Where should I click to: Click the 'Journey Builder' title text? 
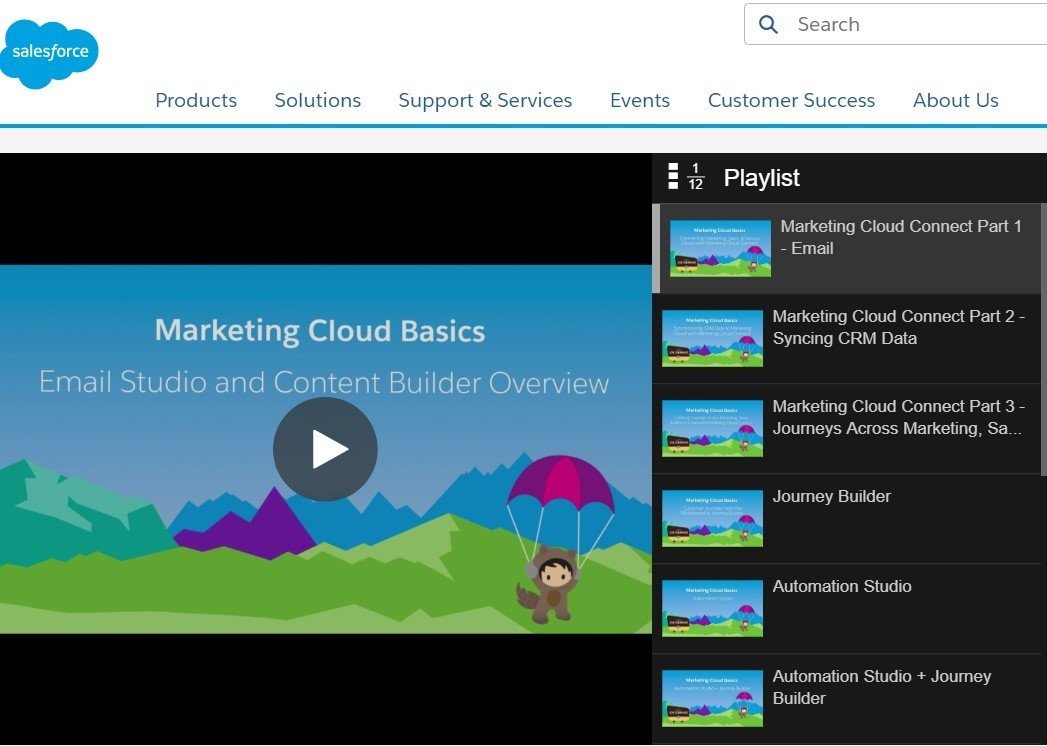(x=832, y=496)
